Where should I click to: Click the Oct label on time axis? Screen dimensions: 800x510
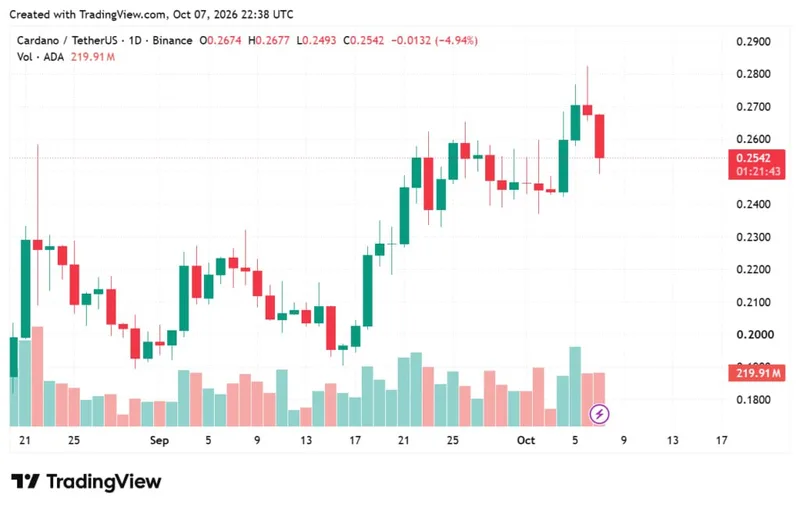(x=526, y=440)
